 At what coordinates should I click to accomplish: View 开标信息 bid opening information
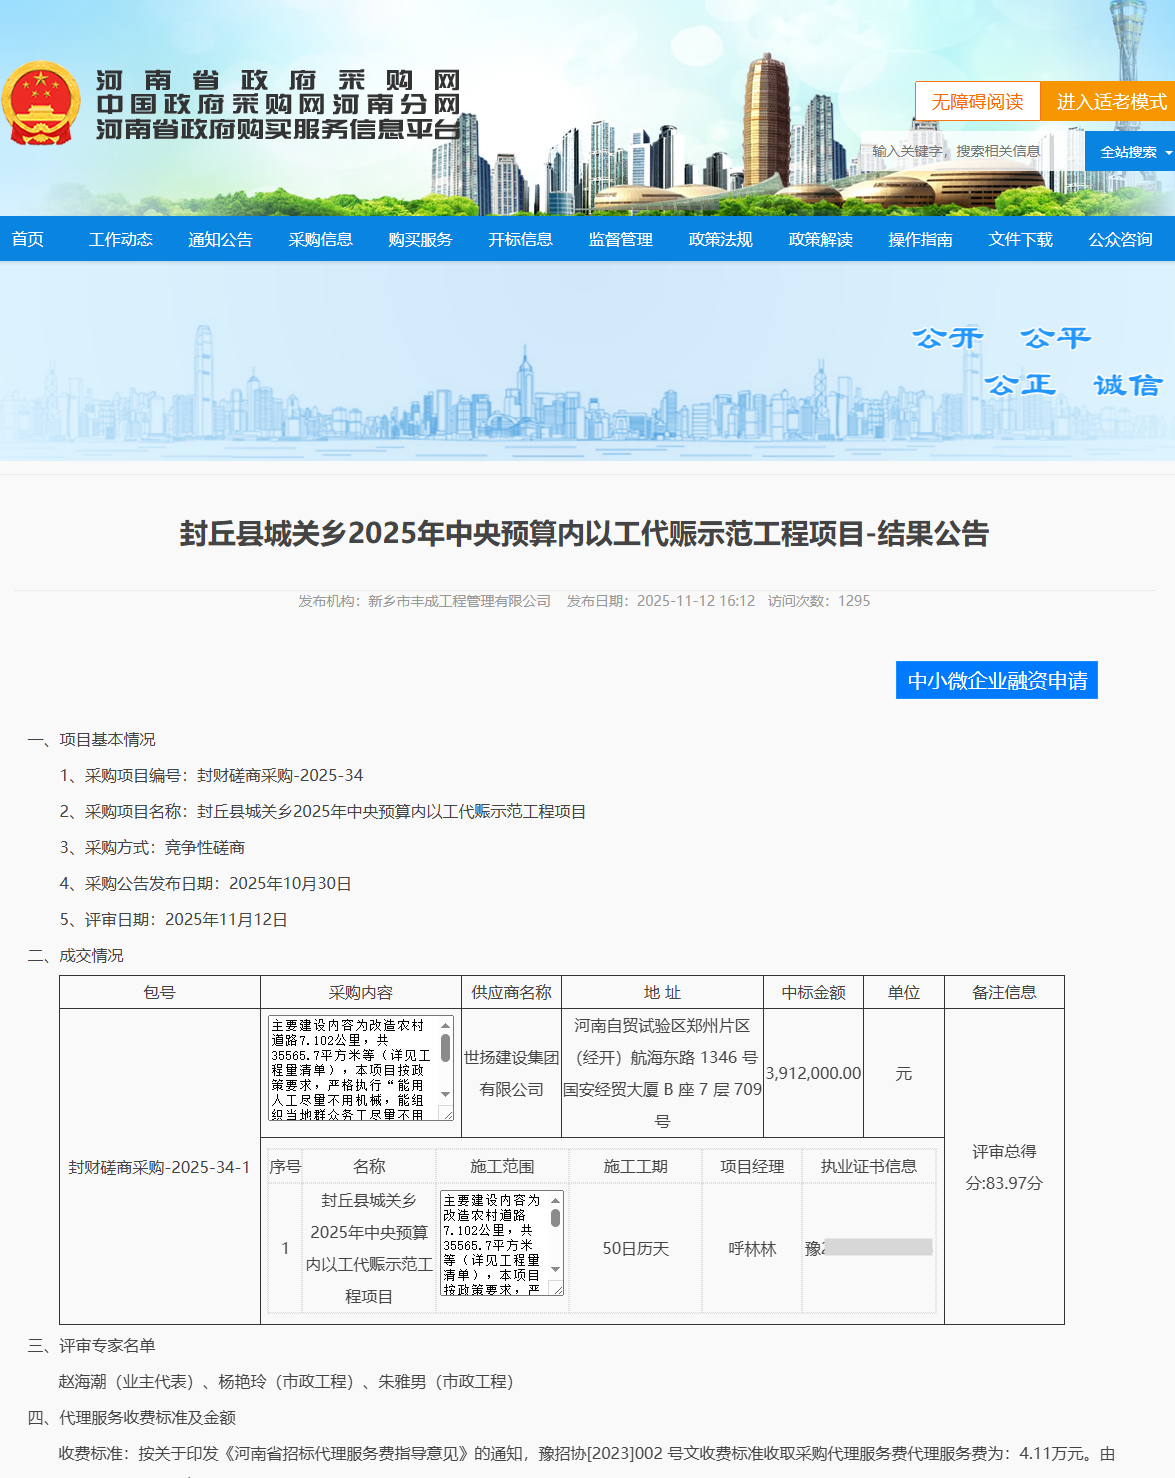[x=520, y=239]
